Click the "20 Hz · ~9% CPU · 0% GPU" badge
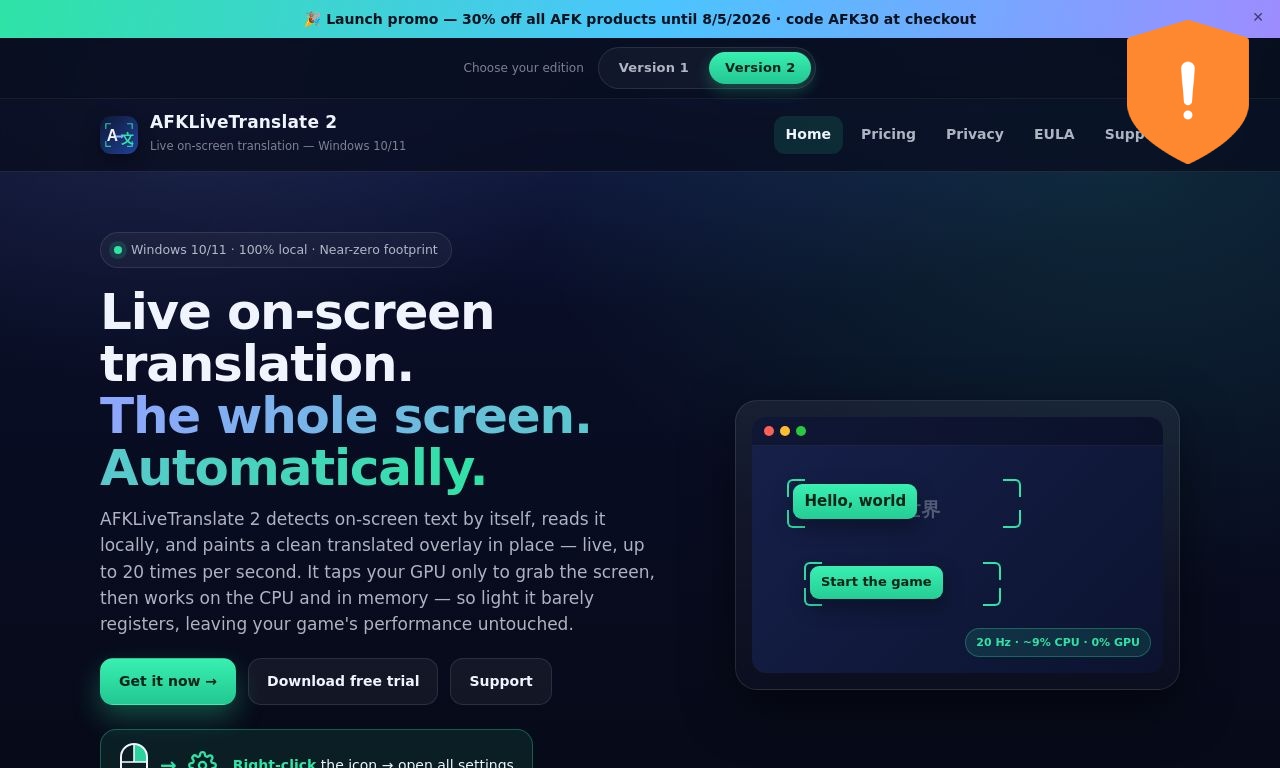The height and width of the screenshot is (768, 1280). click(1058, 642)
